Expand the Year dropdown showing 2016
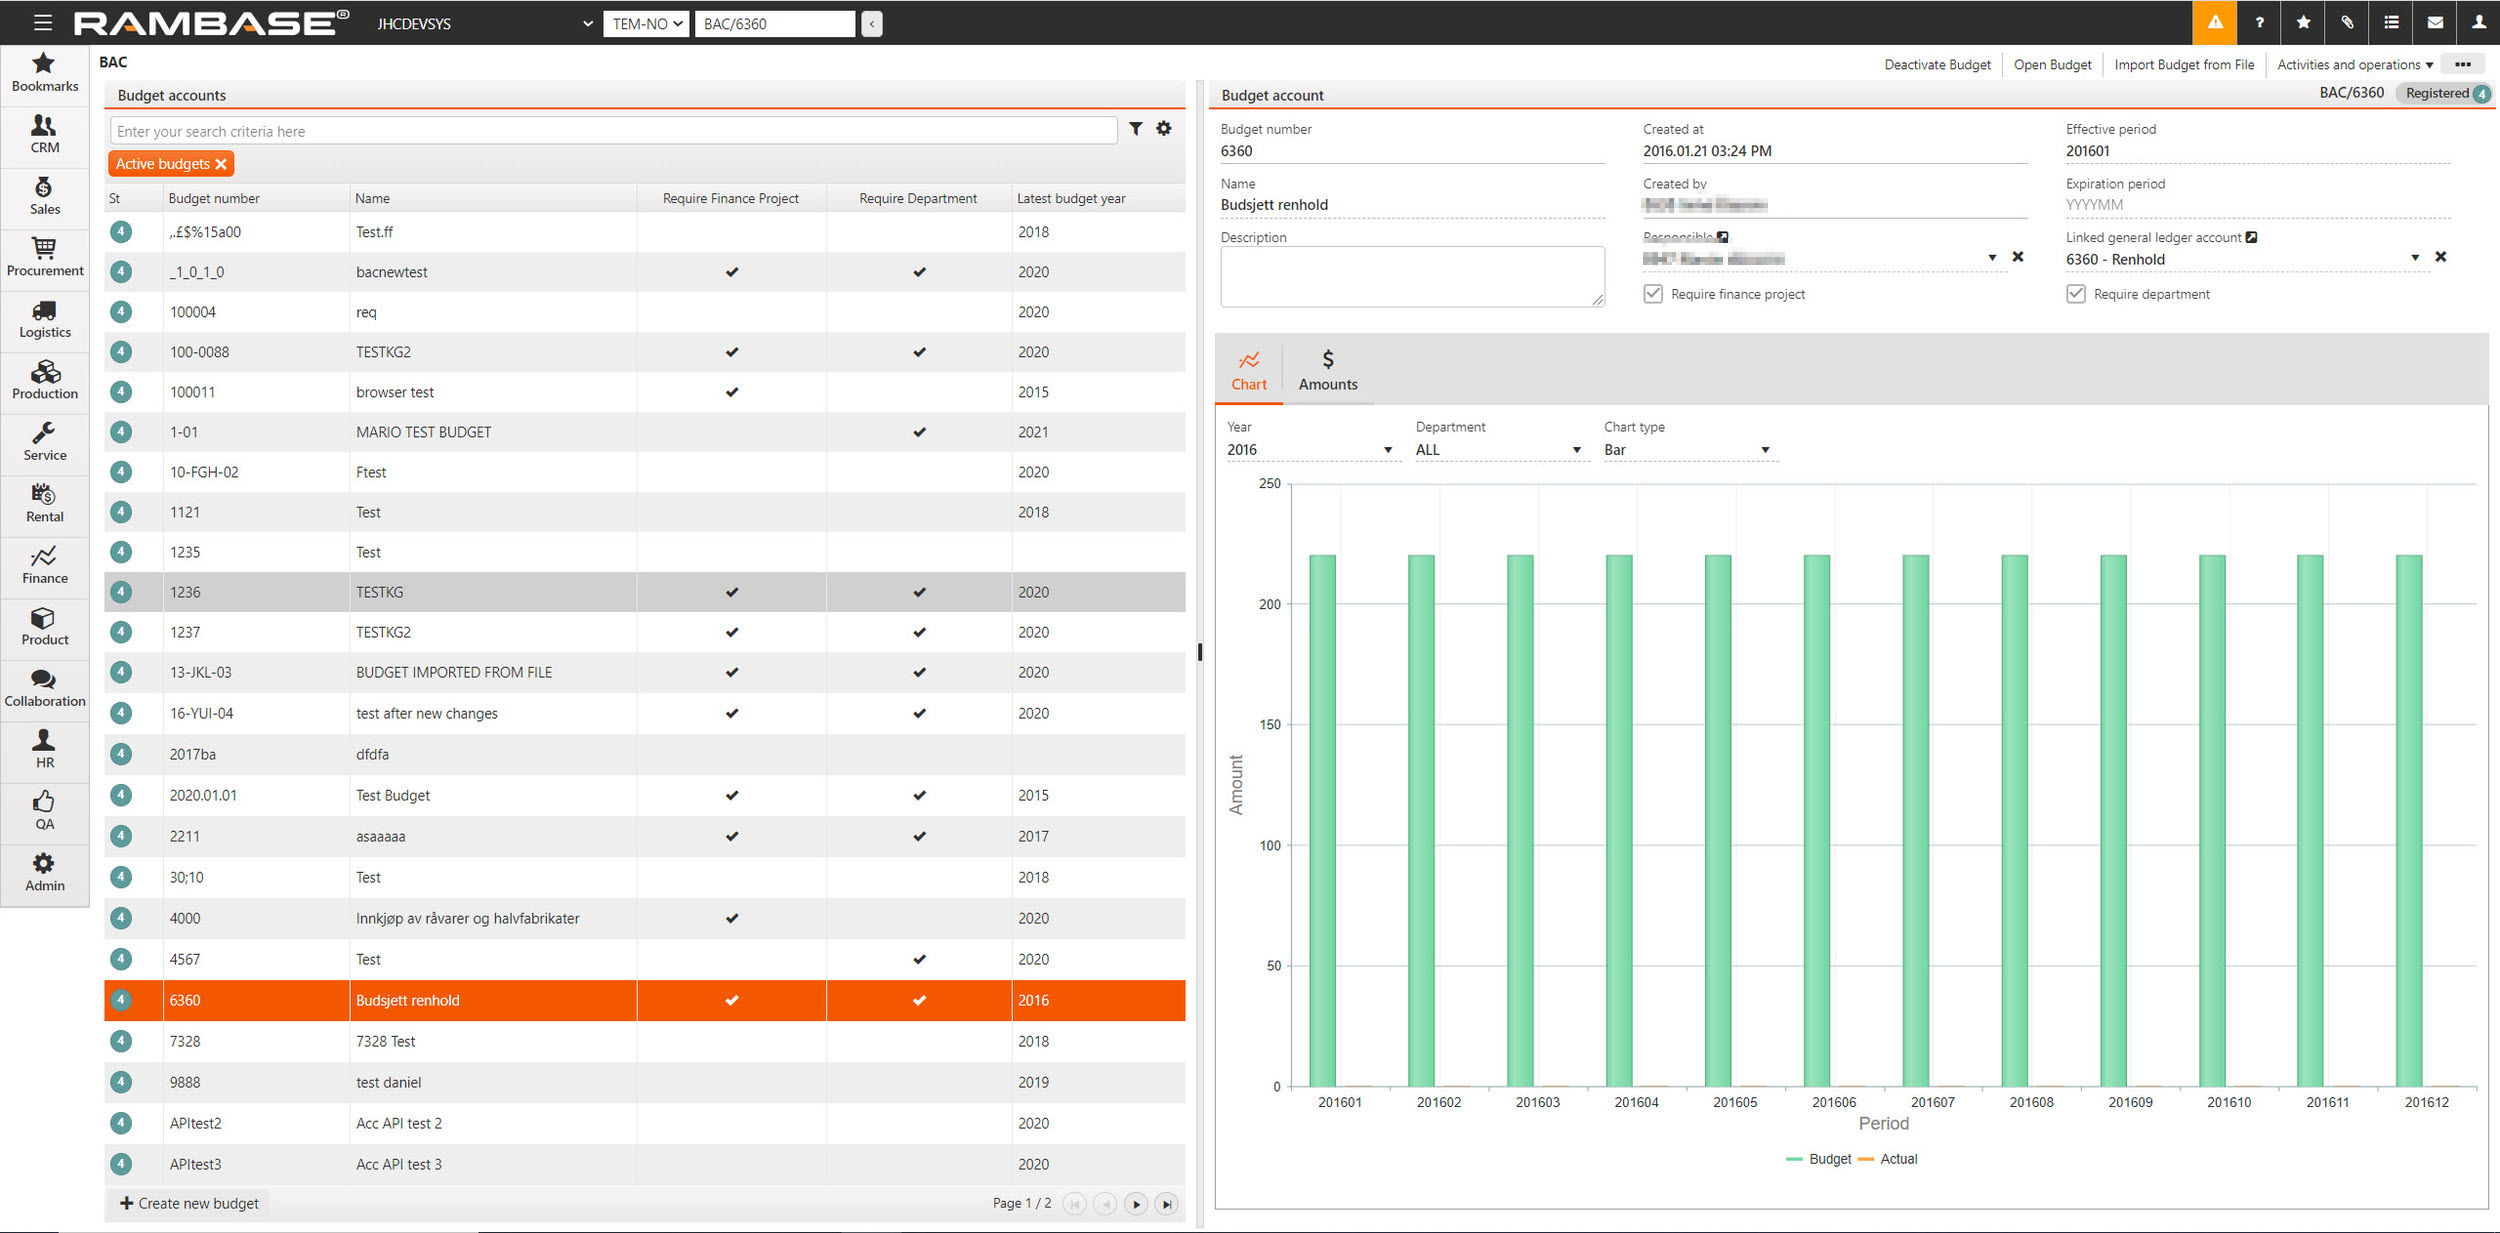Screen dimensions: 2500x1233 click(x=1308, y=450)
